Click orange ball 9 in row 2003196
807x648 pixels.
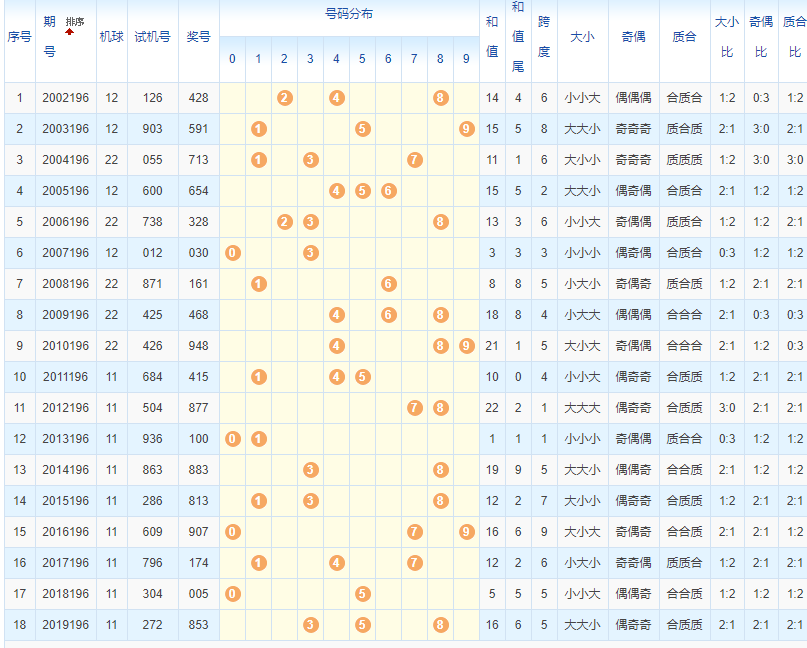tap(466, 129)
